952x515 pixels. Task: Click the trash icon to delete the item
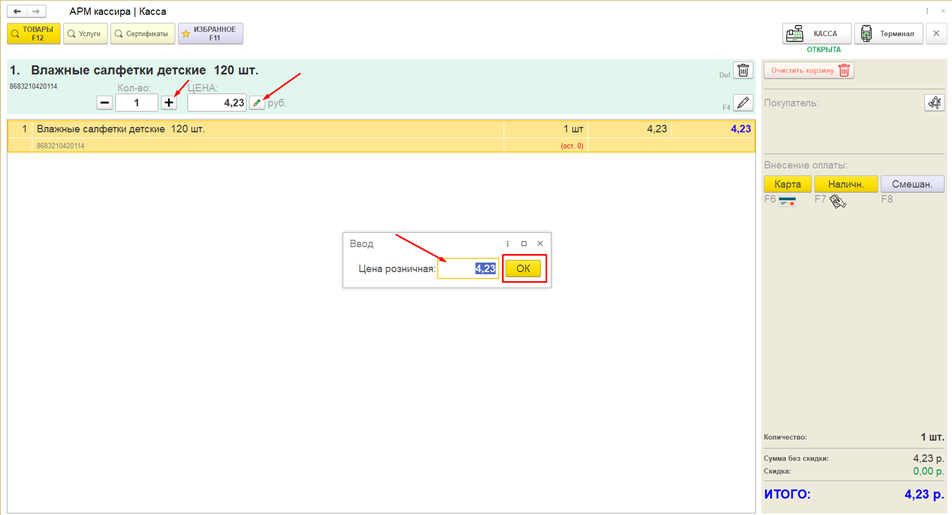743,70
